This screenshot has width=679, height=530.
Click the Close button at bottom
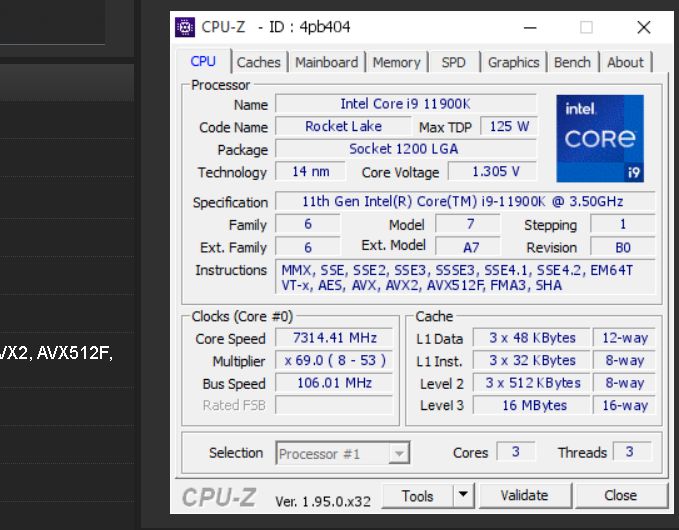click(x=621, y=495)
